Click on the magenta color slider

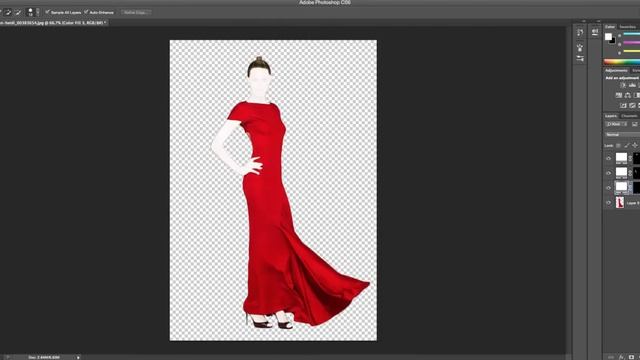(631, 43)
